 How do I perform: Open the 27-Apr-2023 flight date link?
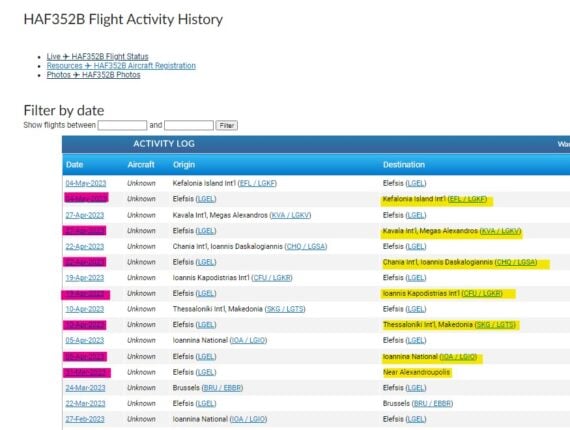pyautogui.click(x=85, y=215)
